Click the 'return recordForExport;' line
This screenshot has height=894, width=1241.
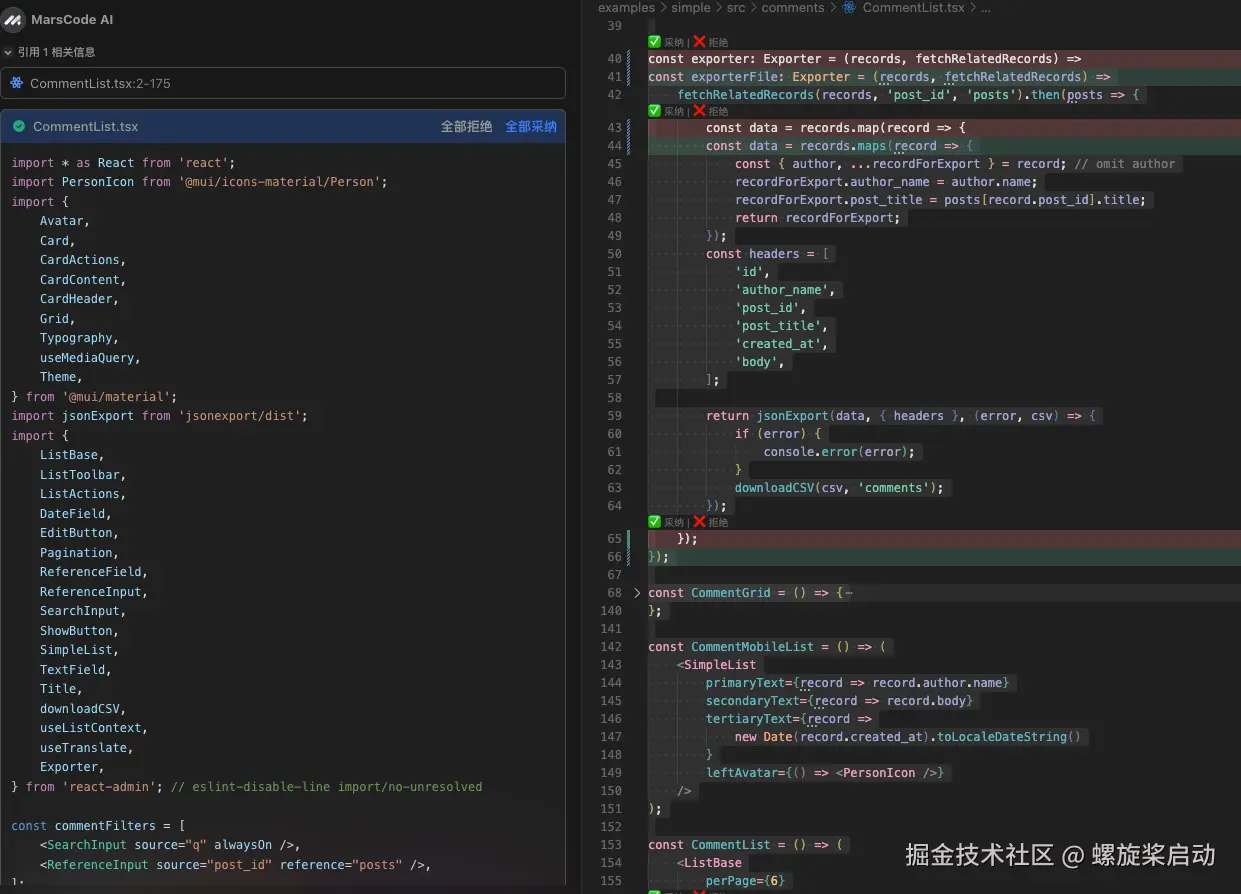click(x=817, y=218)
